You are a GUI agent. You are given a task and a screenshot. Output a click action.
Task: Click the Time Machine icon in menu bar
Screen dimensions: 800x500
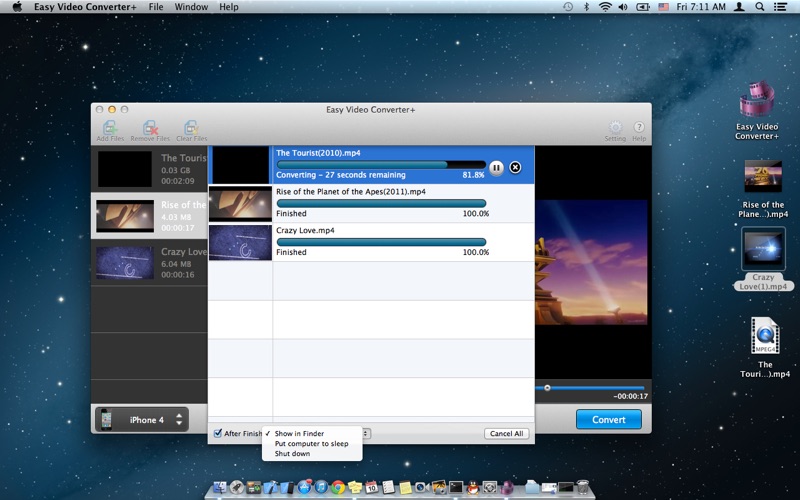point(568,7)
